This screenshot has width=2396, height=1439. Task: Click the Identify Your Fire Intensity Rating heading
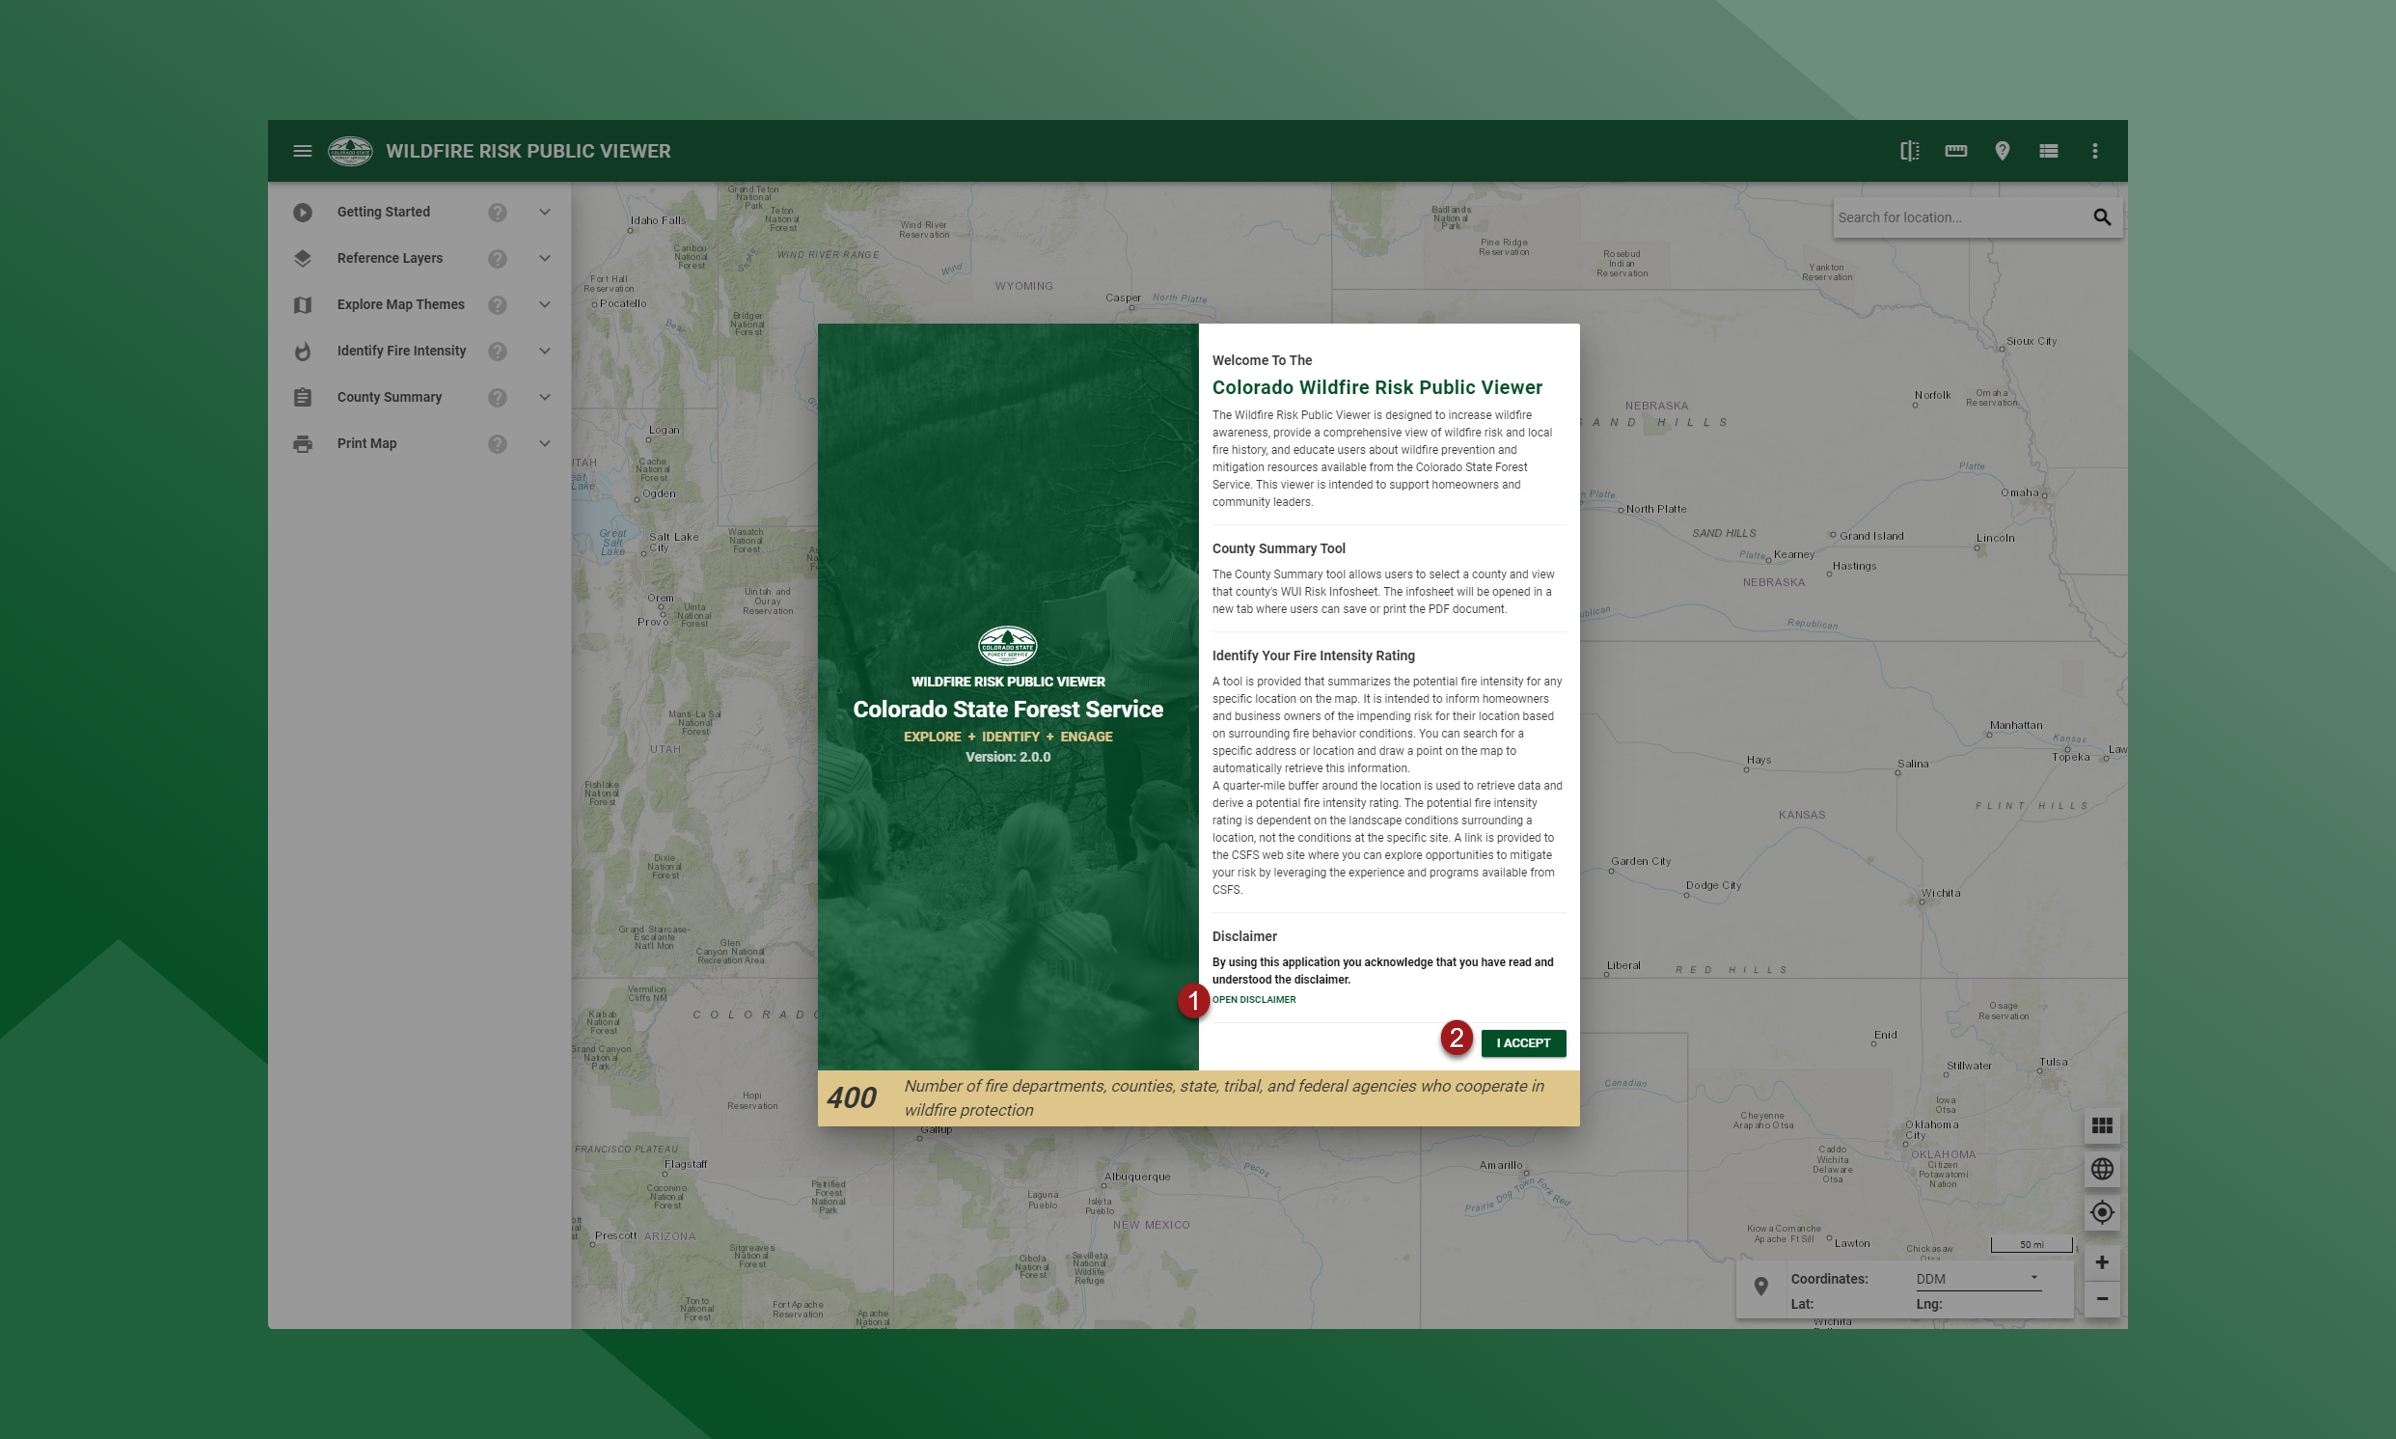click(x=1313, y=656)
